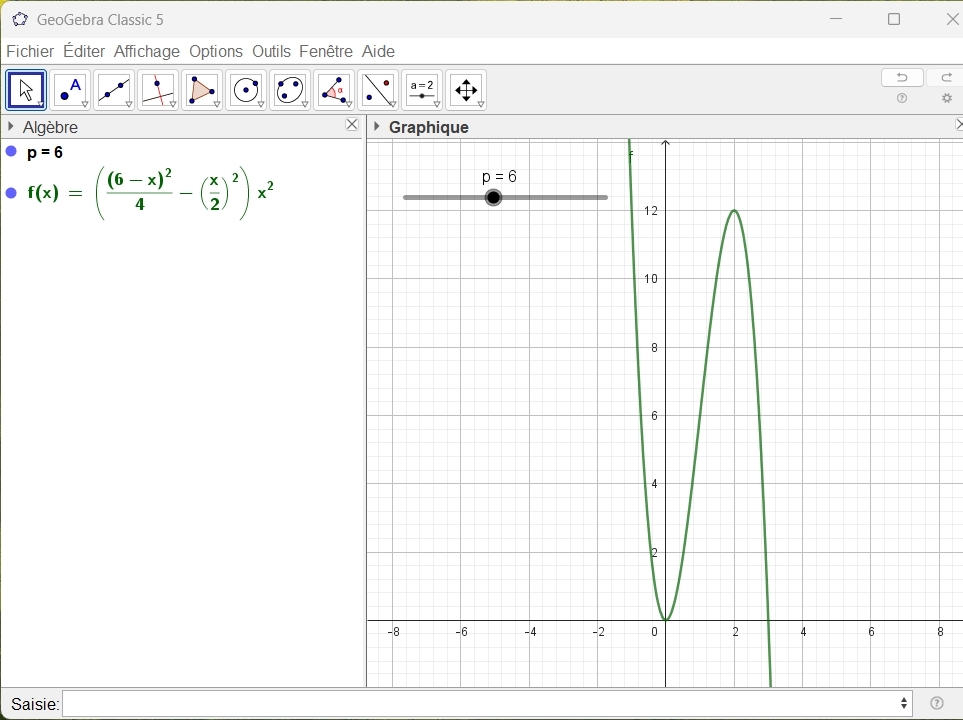Open the Circle tool dropdown arrow
The width and height of the screenshot is (963, 720).
click(x=261, y=104)
